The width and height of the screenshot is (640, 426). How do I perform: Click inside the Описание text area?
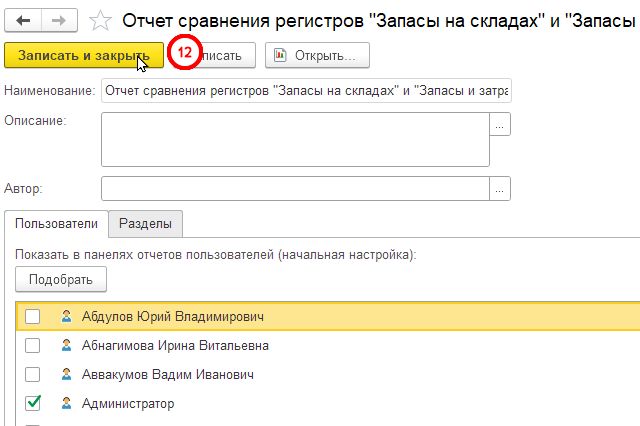[x=295, y=138]
